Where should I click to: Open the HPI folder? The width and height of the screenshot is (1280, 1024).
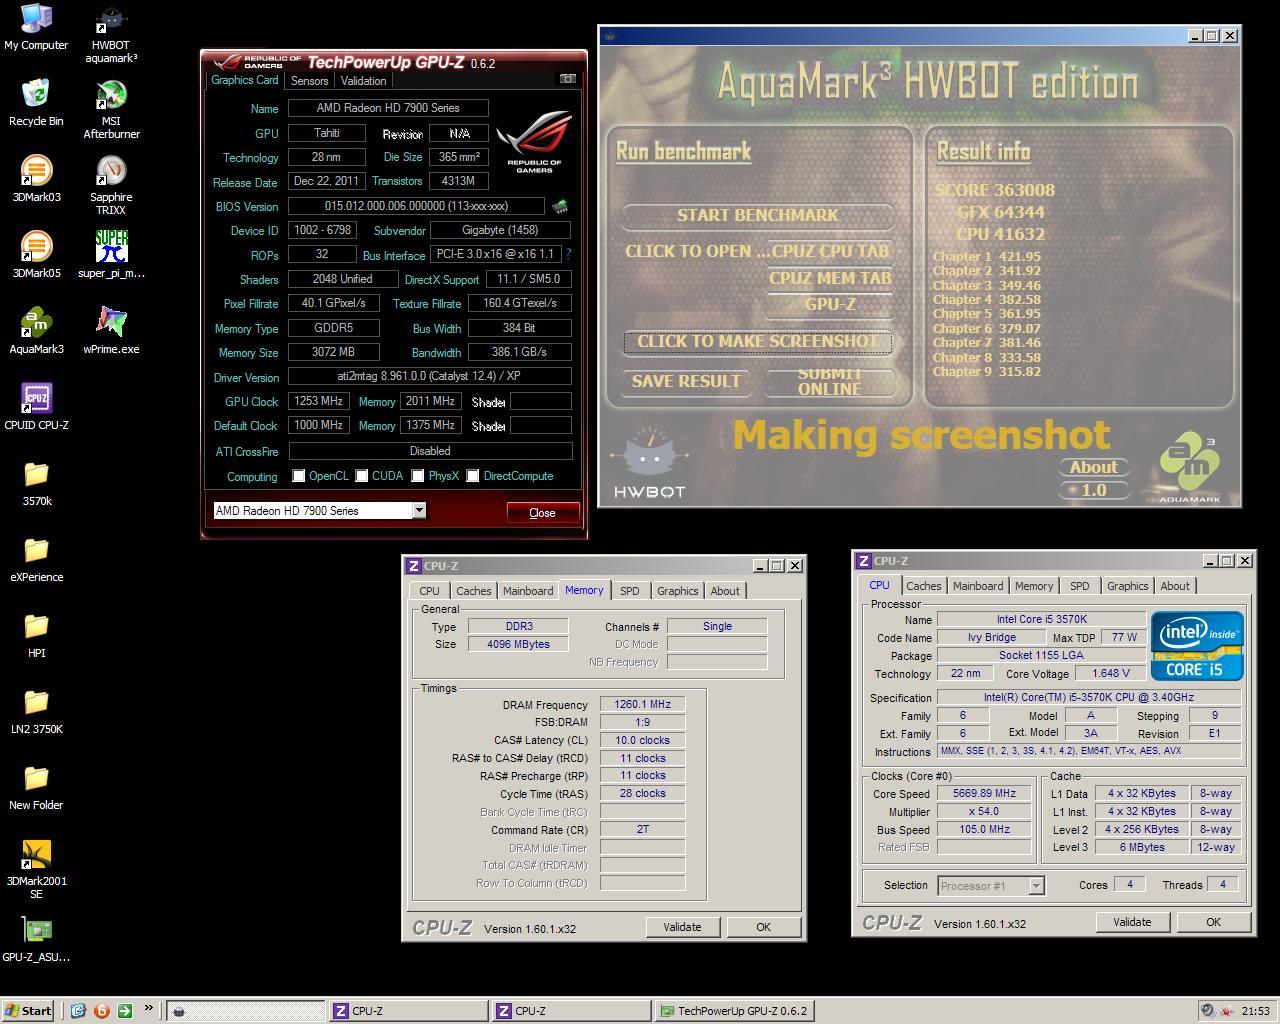point(36,635)
